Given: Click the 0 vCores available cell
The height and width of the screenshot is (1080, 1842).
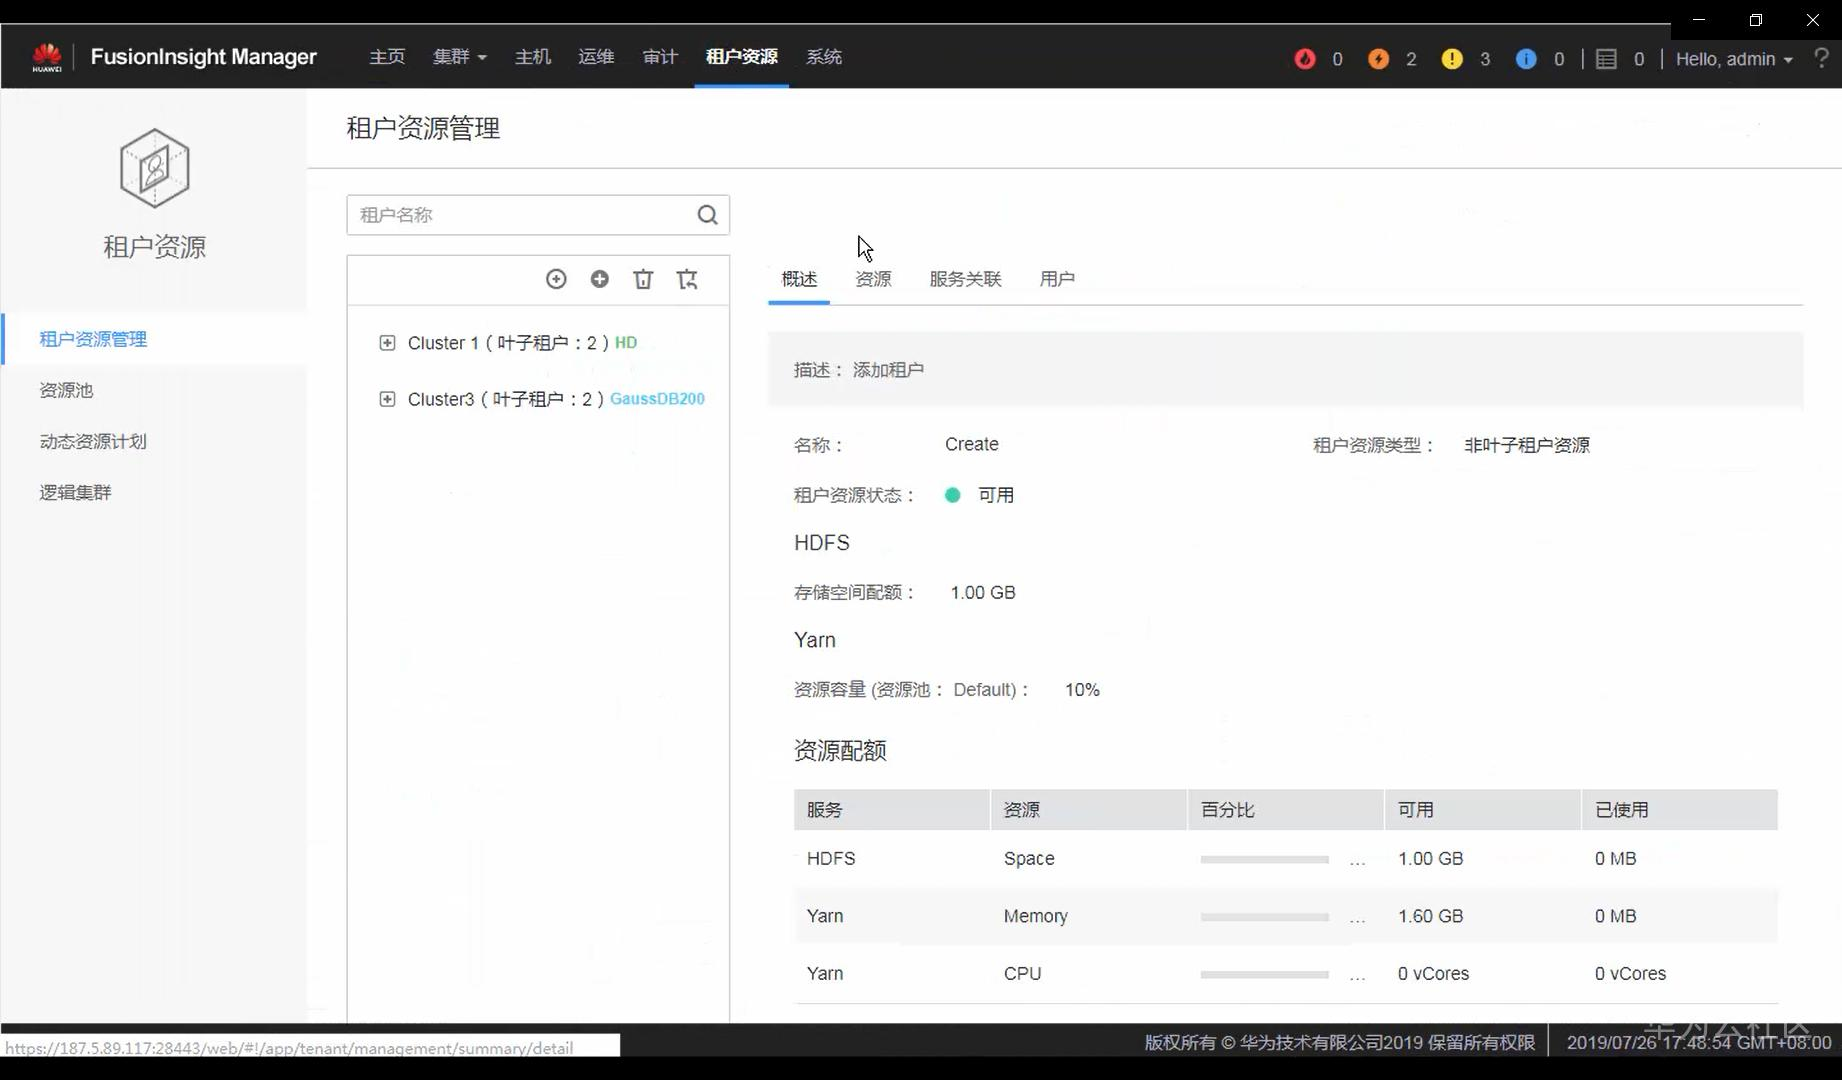Looking at the screenshot, I should tap(1433, 974).
